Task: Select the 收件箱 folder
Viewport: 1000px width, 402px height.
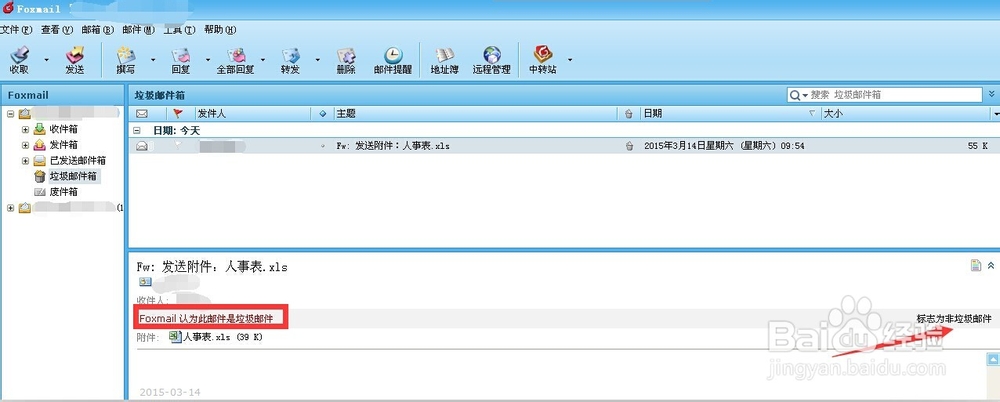Action: tap(64, 130)
